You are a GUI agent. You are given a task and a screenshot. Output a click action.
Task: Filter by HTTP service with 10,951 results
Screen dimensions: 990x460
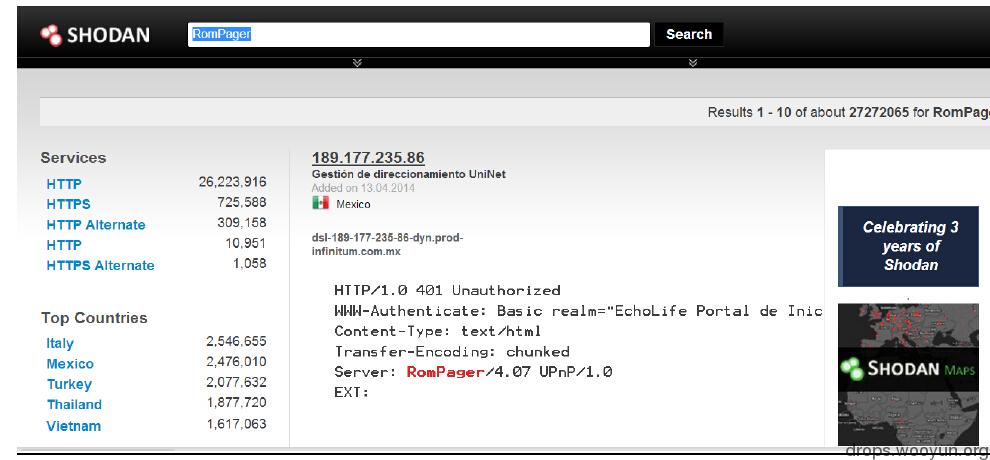64,245
